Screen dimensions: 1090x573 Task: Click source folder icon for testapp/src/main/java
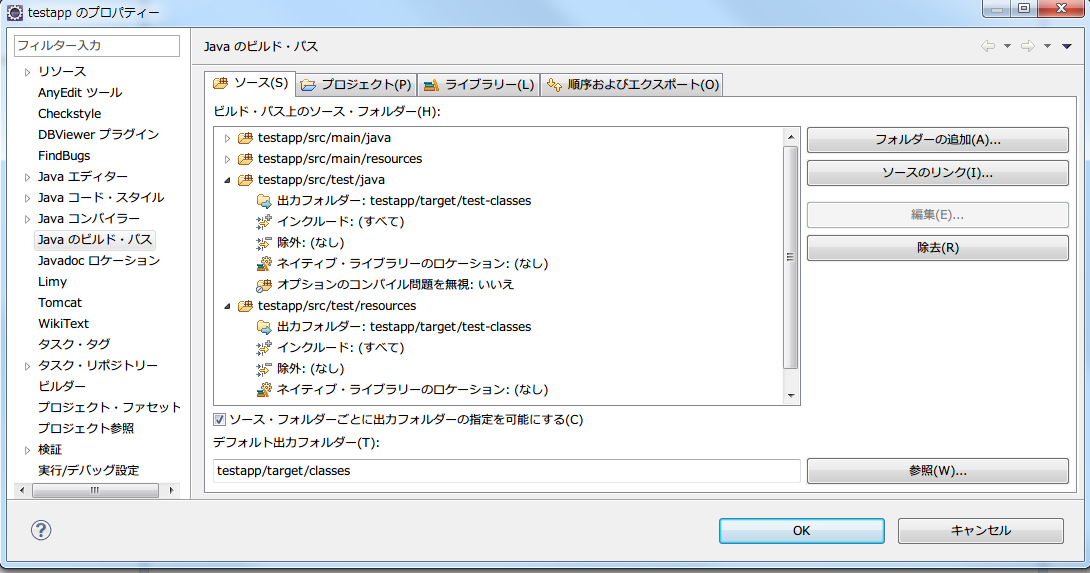click(245, 138)
